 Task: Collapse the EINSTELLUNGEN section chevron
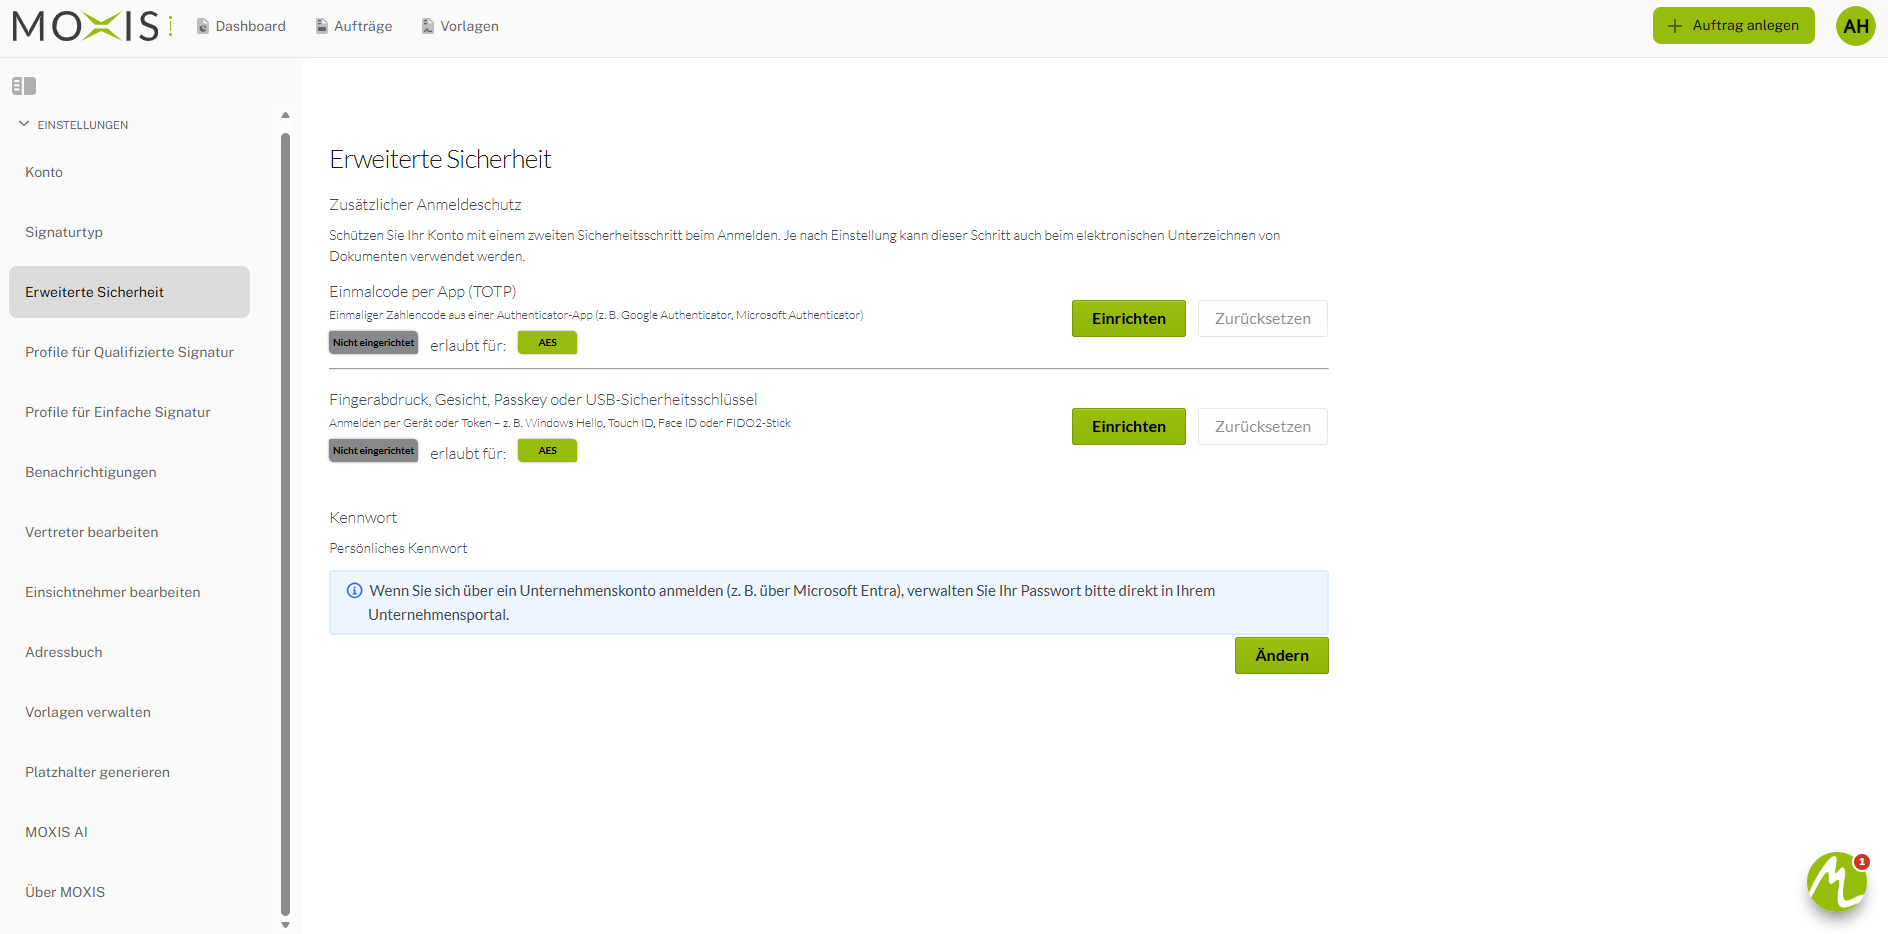pyautogui.click(x=24, y=124)
